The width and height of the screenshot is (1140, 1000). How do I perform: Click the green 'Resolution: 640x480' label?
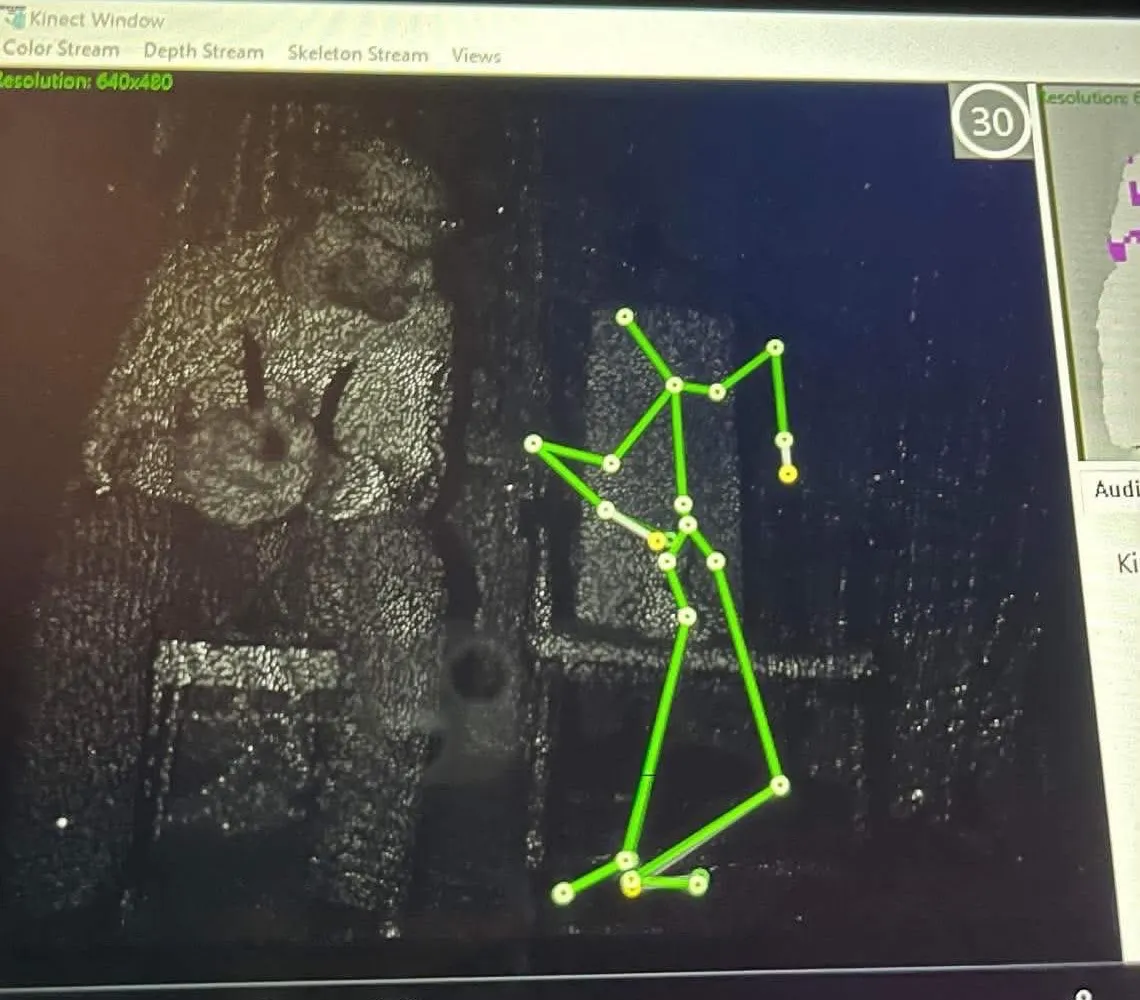click(85, 81)
